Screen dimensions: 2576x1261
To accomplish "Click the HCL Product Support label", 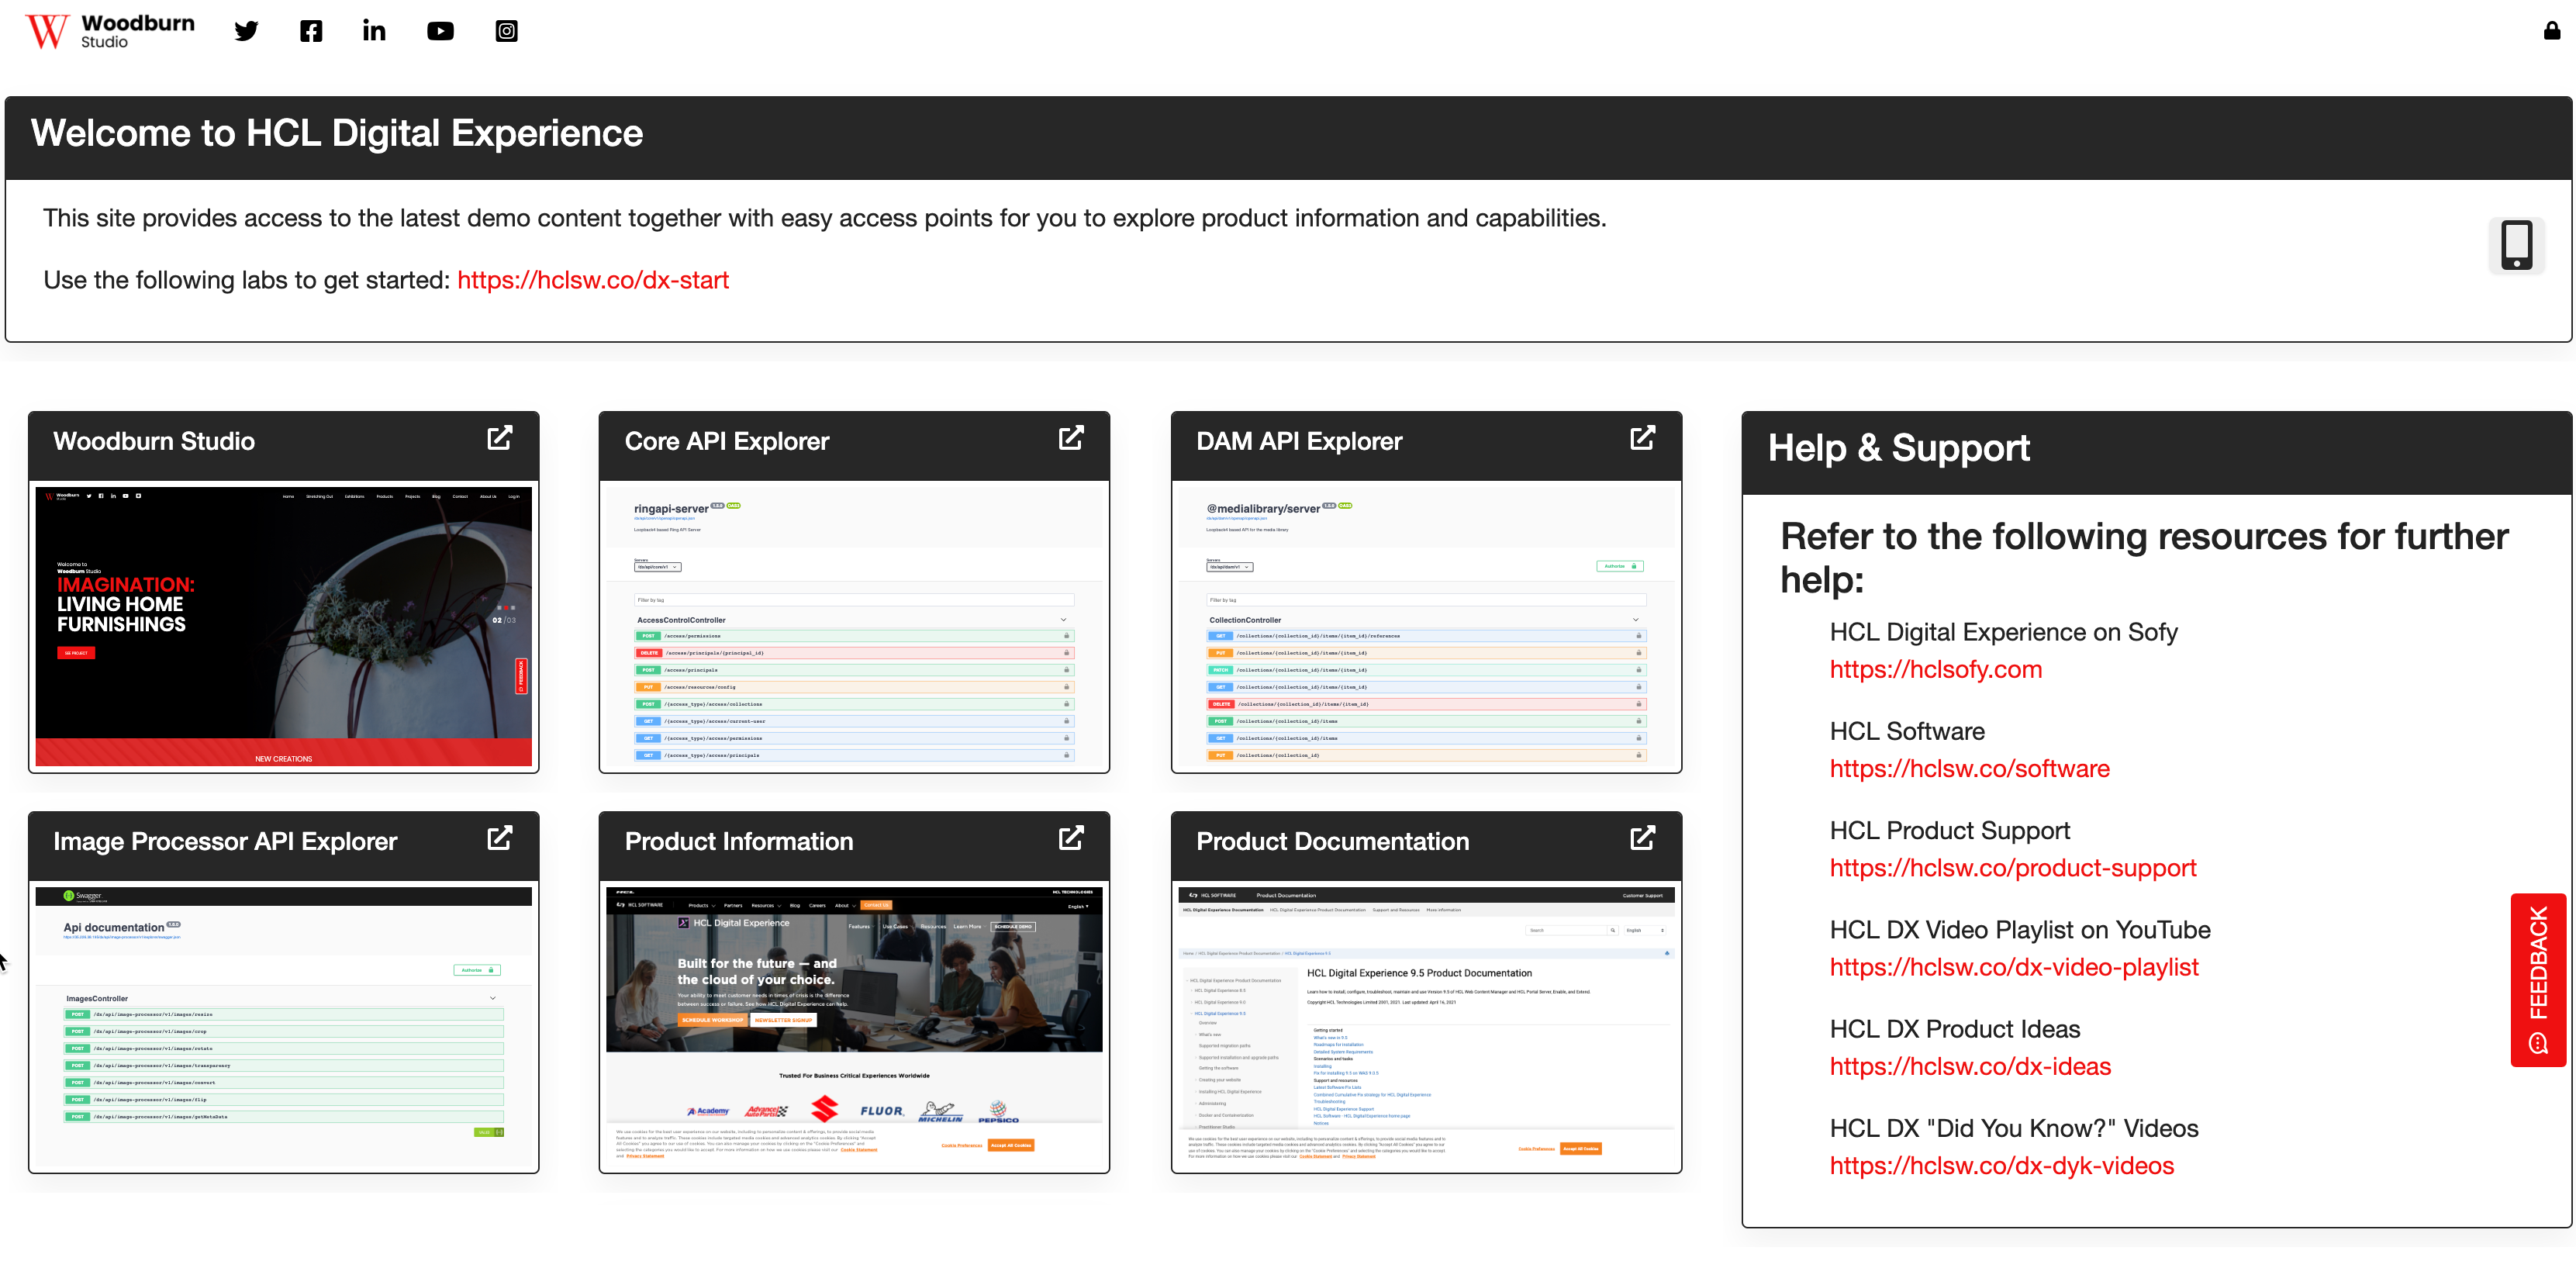I will (1950, 830).
